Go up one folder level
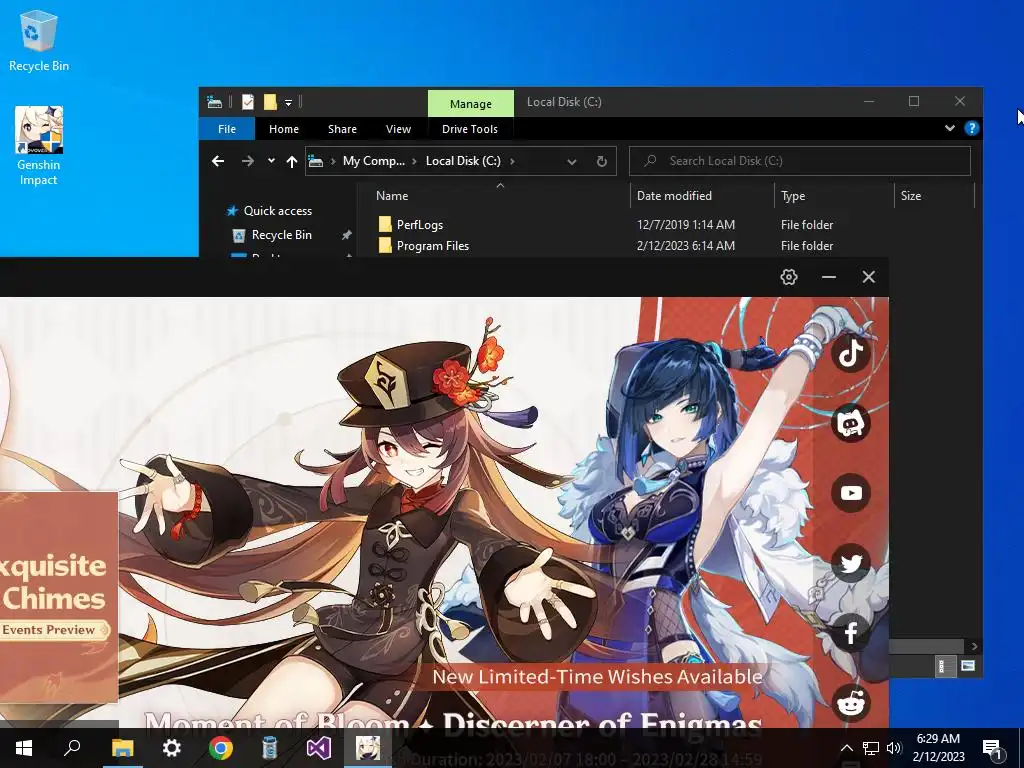This screenshot has width=1024, height=768. click(291, 161)
